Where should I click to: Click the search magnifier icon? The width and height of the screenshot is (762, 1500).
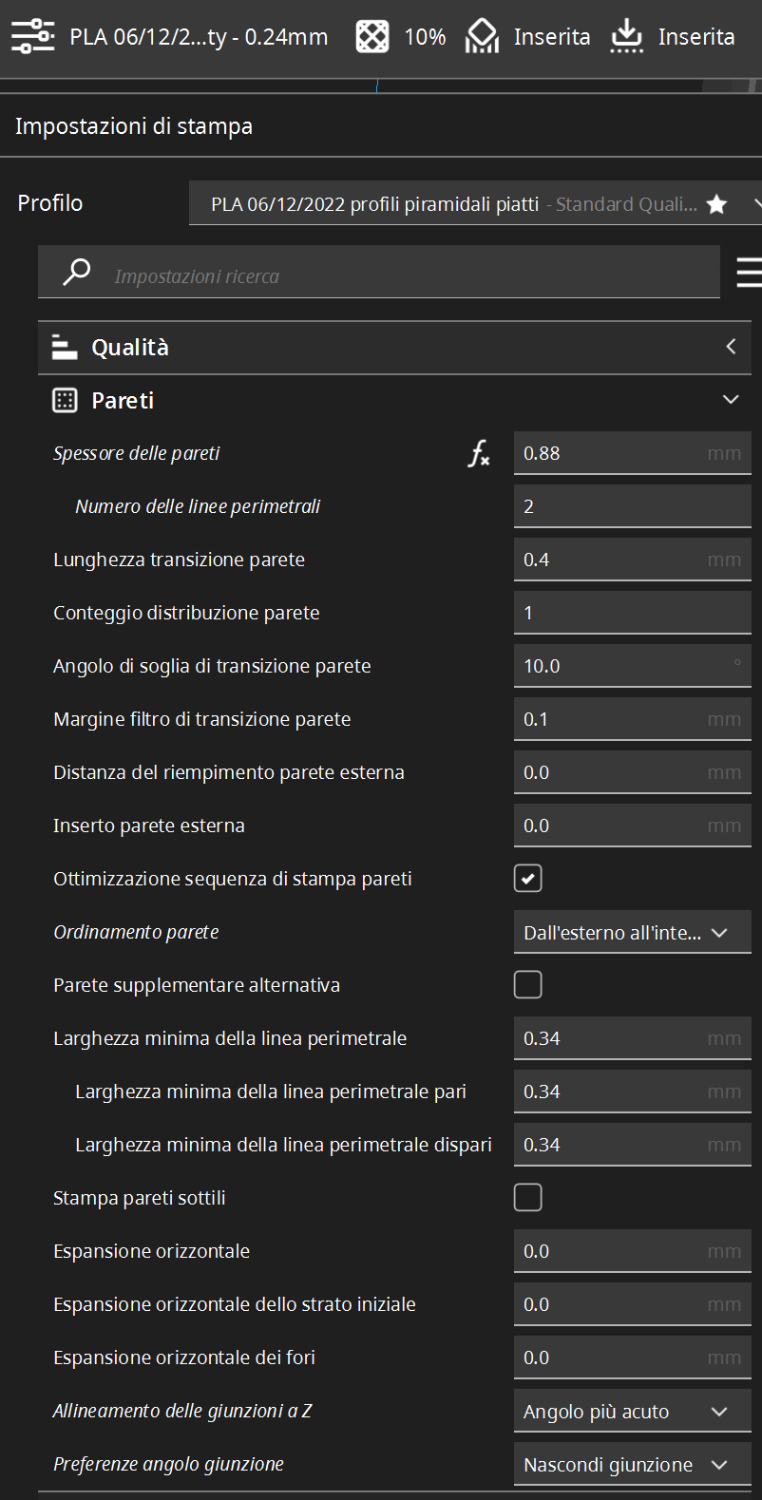[76, 273]
